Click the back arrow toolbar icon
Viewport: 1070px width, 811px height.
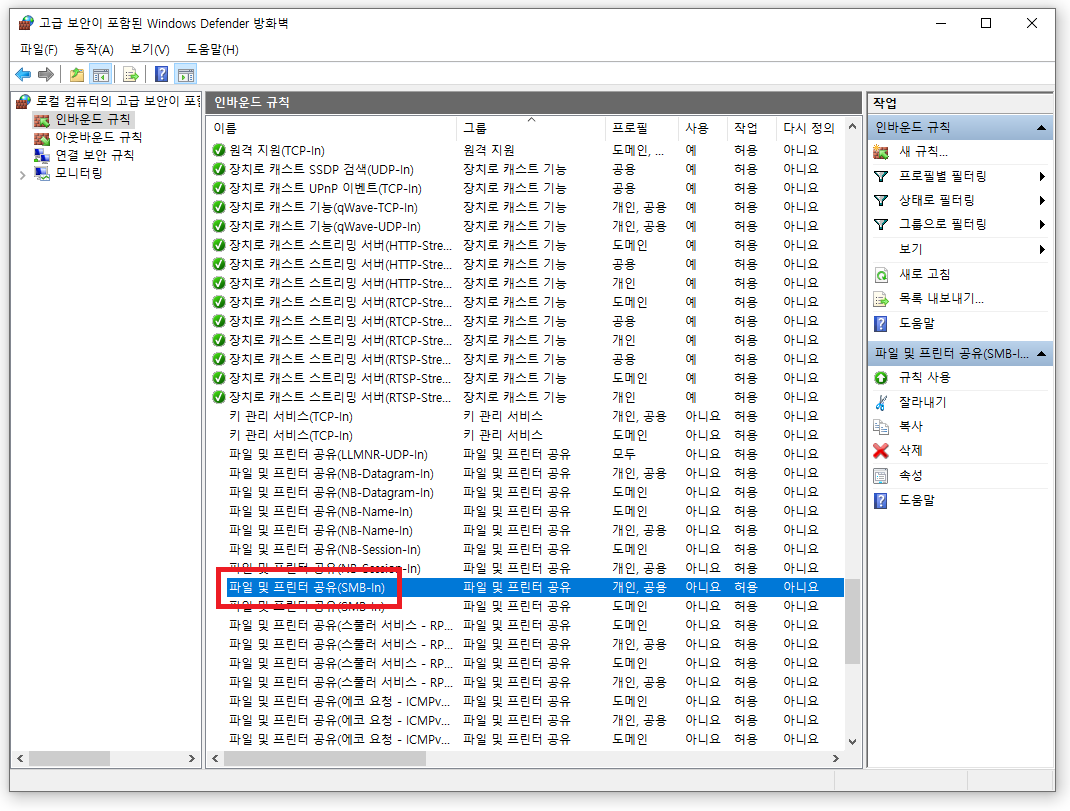coord(23,74)
